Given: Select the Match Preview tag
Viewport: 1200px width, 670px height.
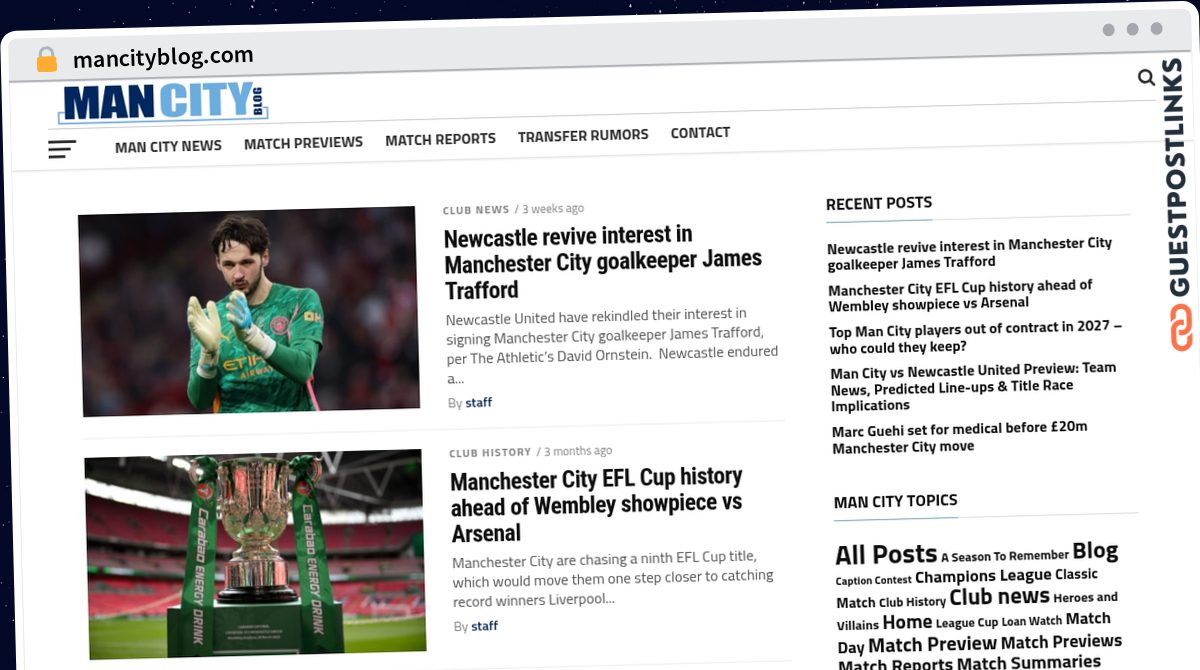Looking at the screenshot, I should pyautogui.click(x=932, y=645).
